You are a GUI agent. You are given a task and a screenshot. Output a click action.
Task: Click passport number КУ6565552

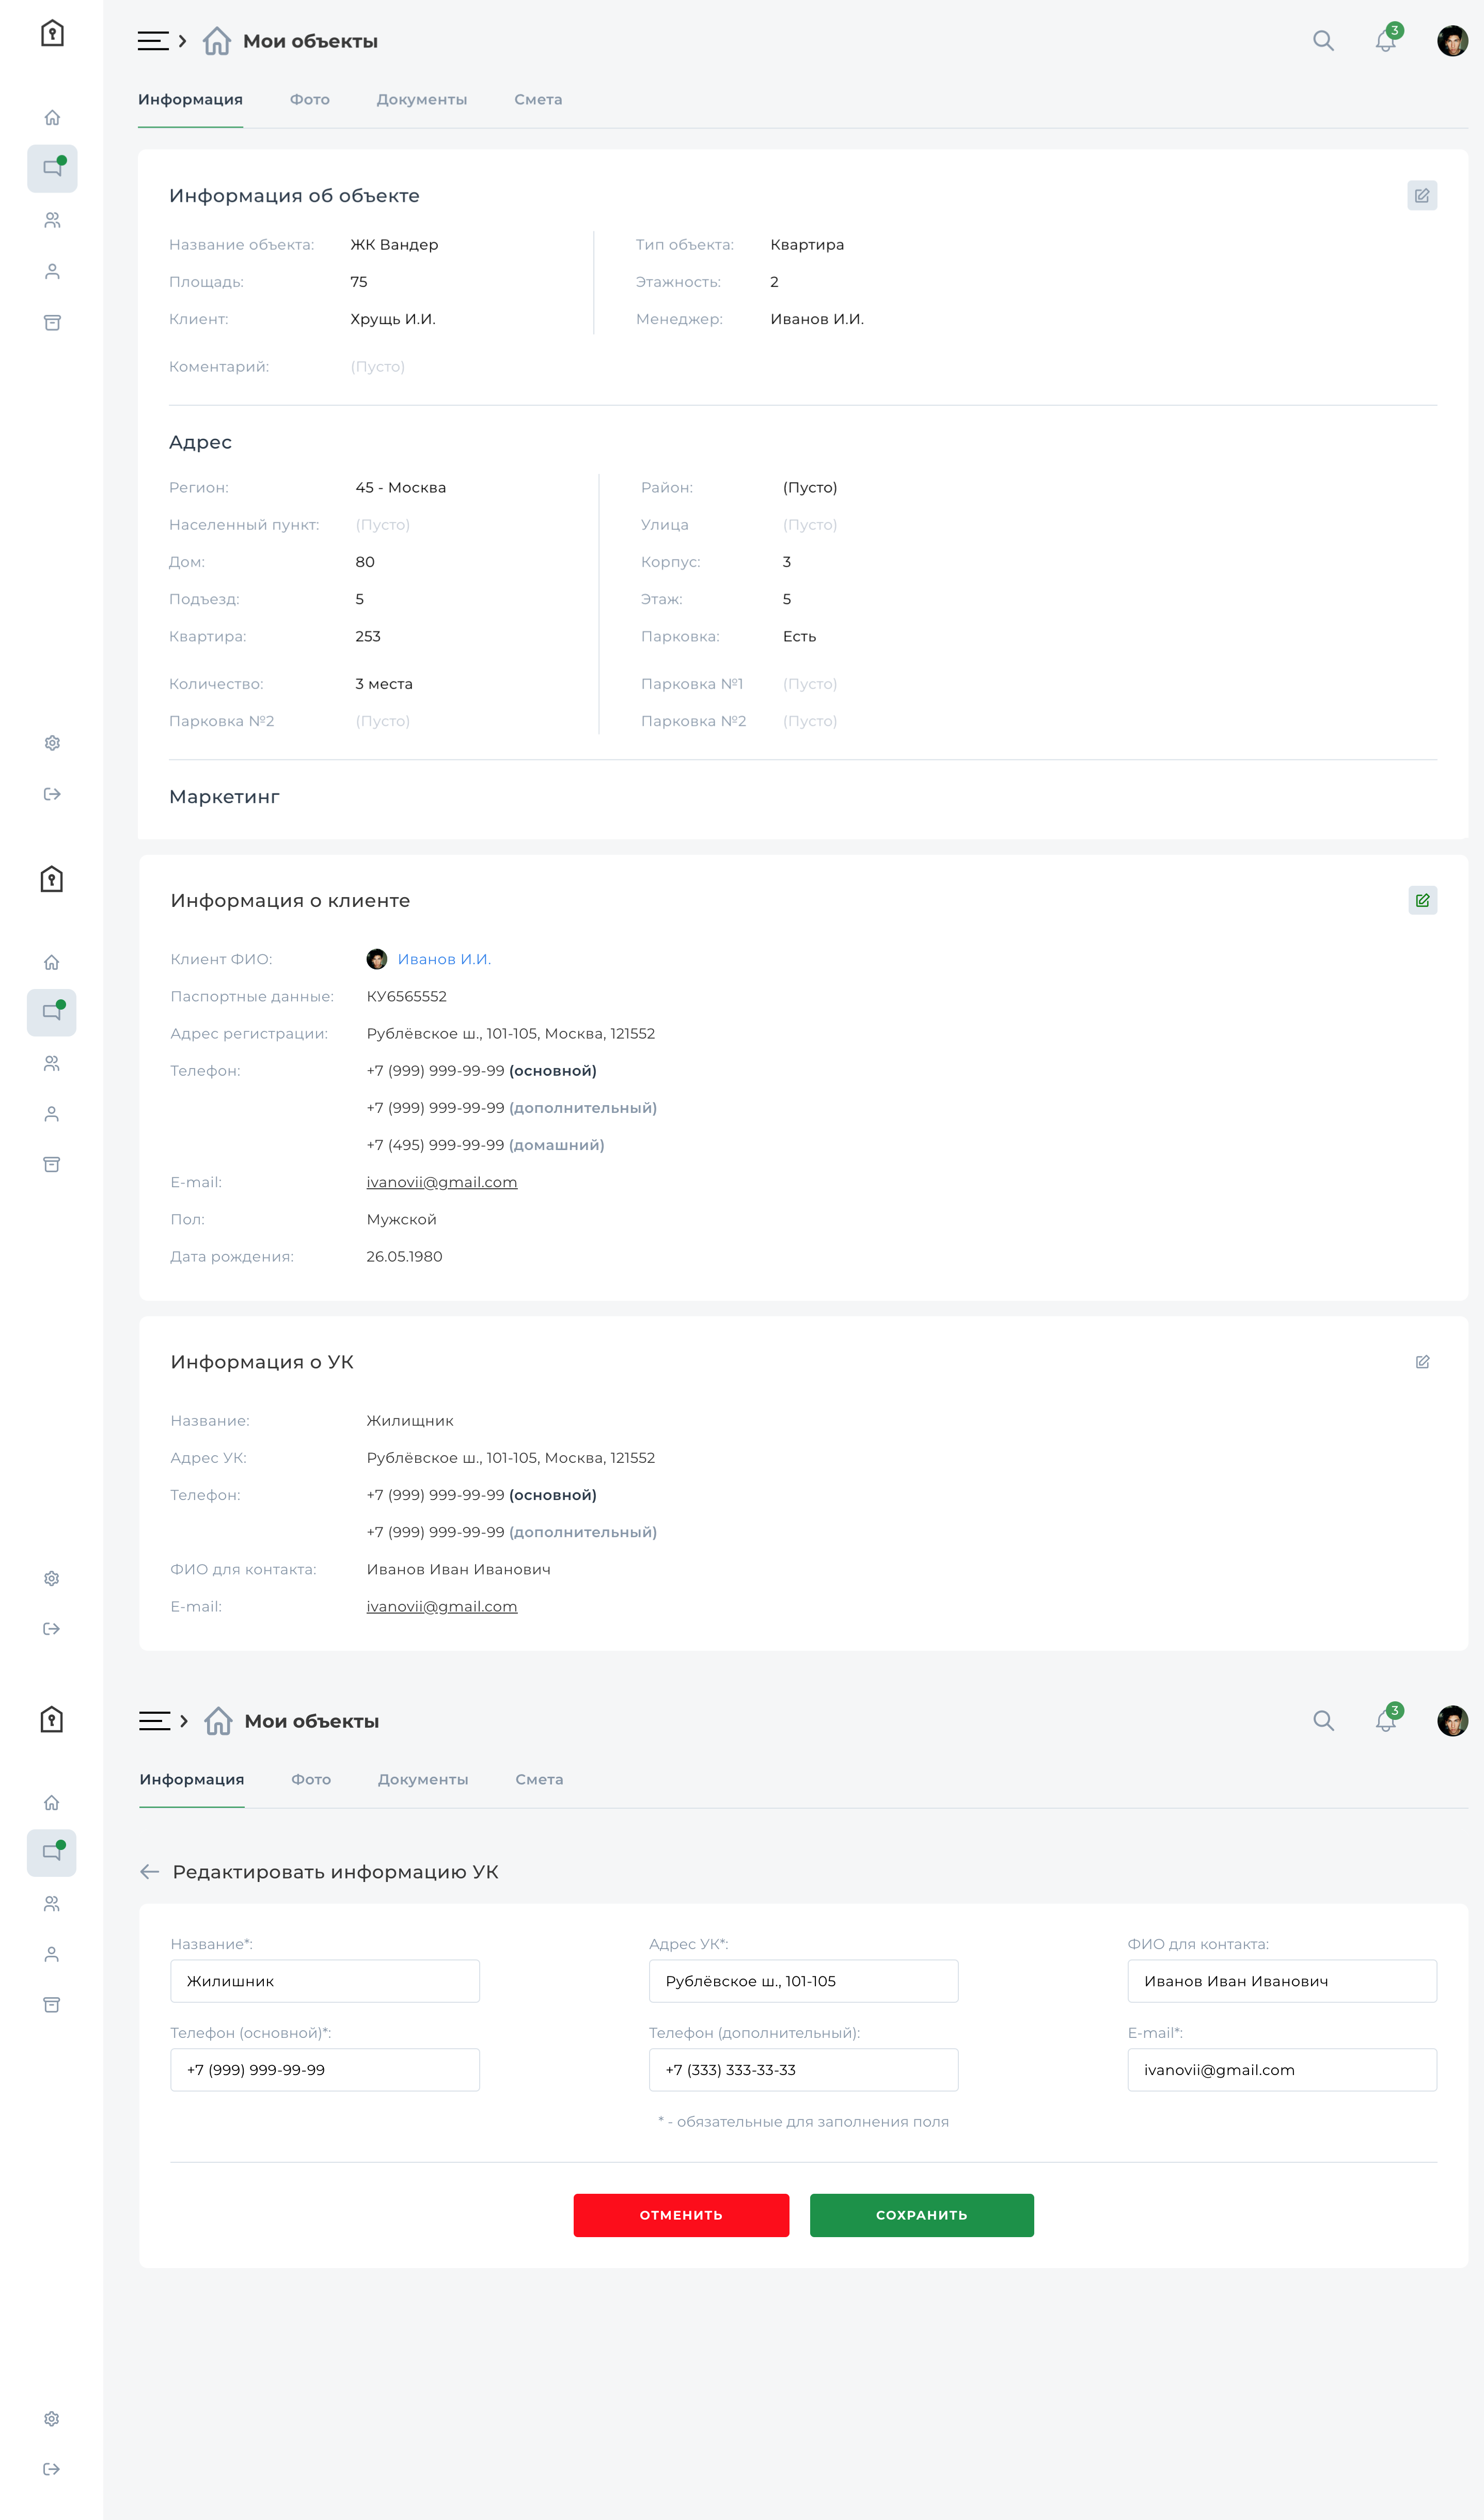(x=406, y=996)
